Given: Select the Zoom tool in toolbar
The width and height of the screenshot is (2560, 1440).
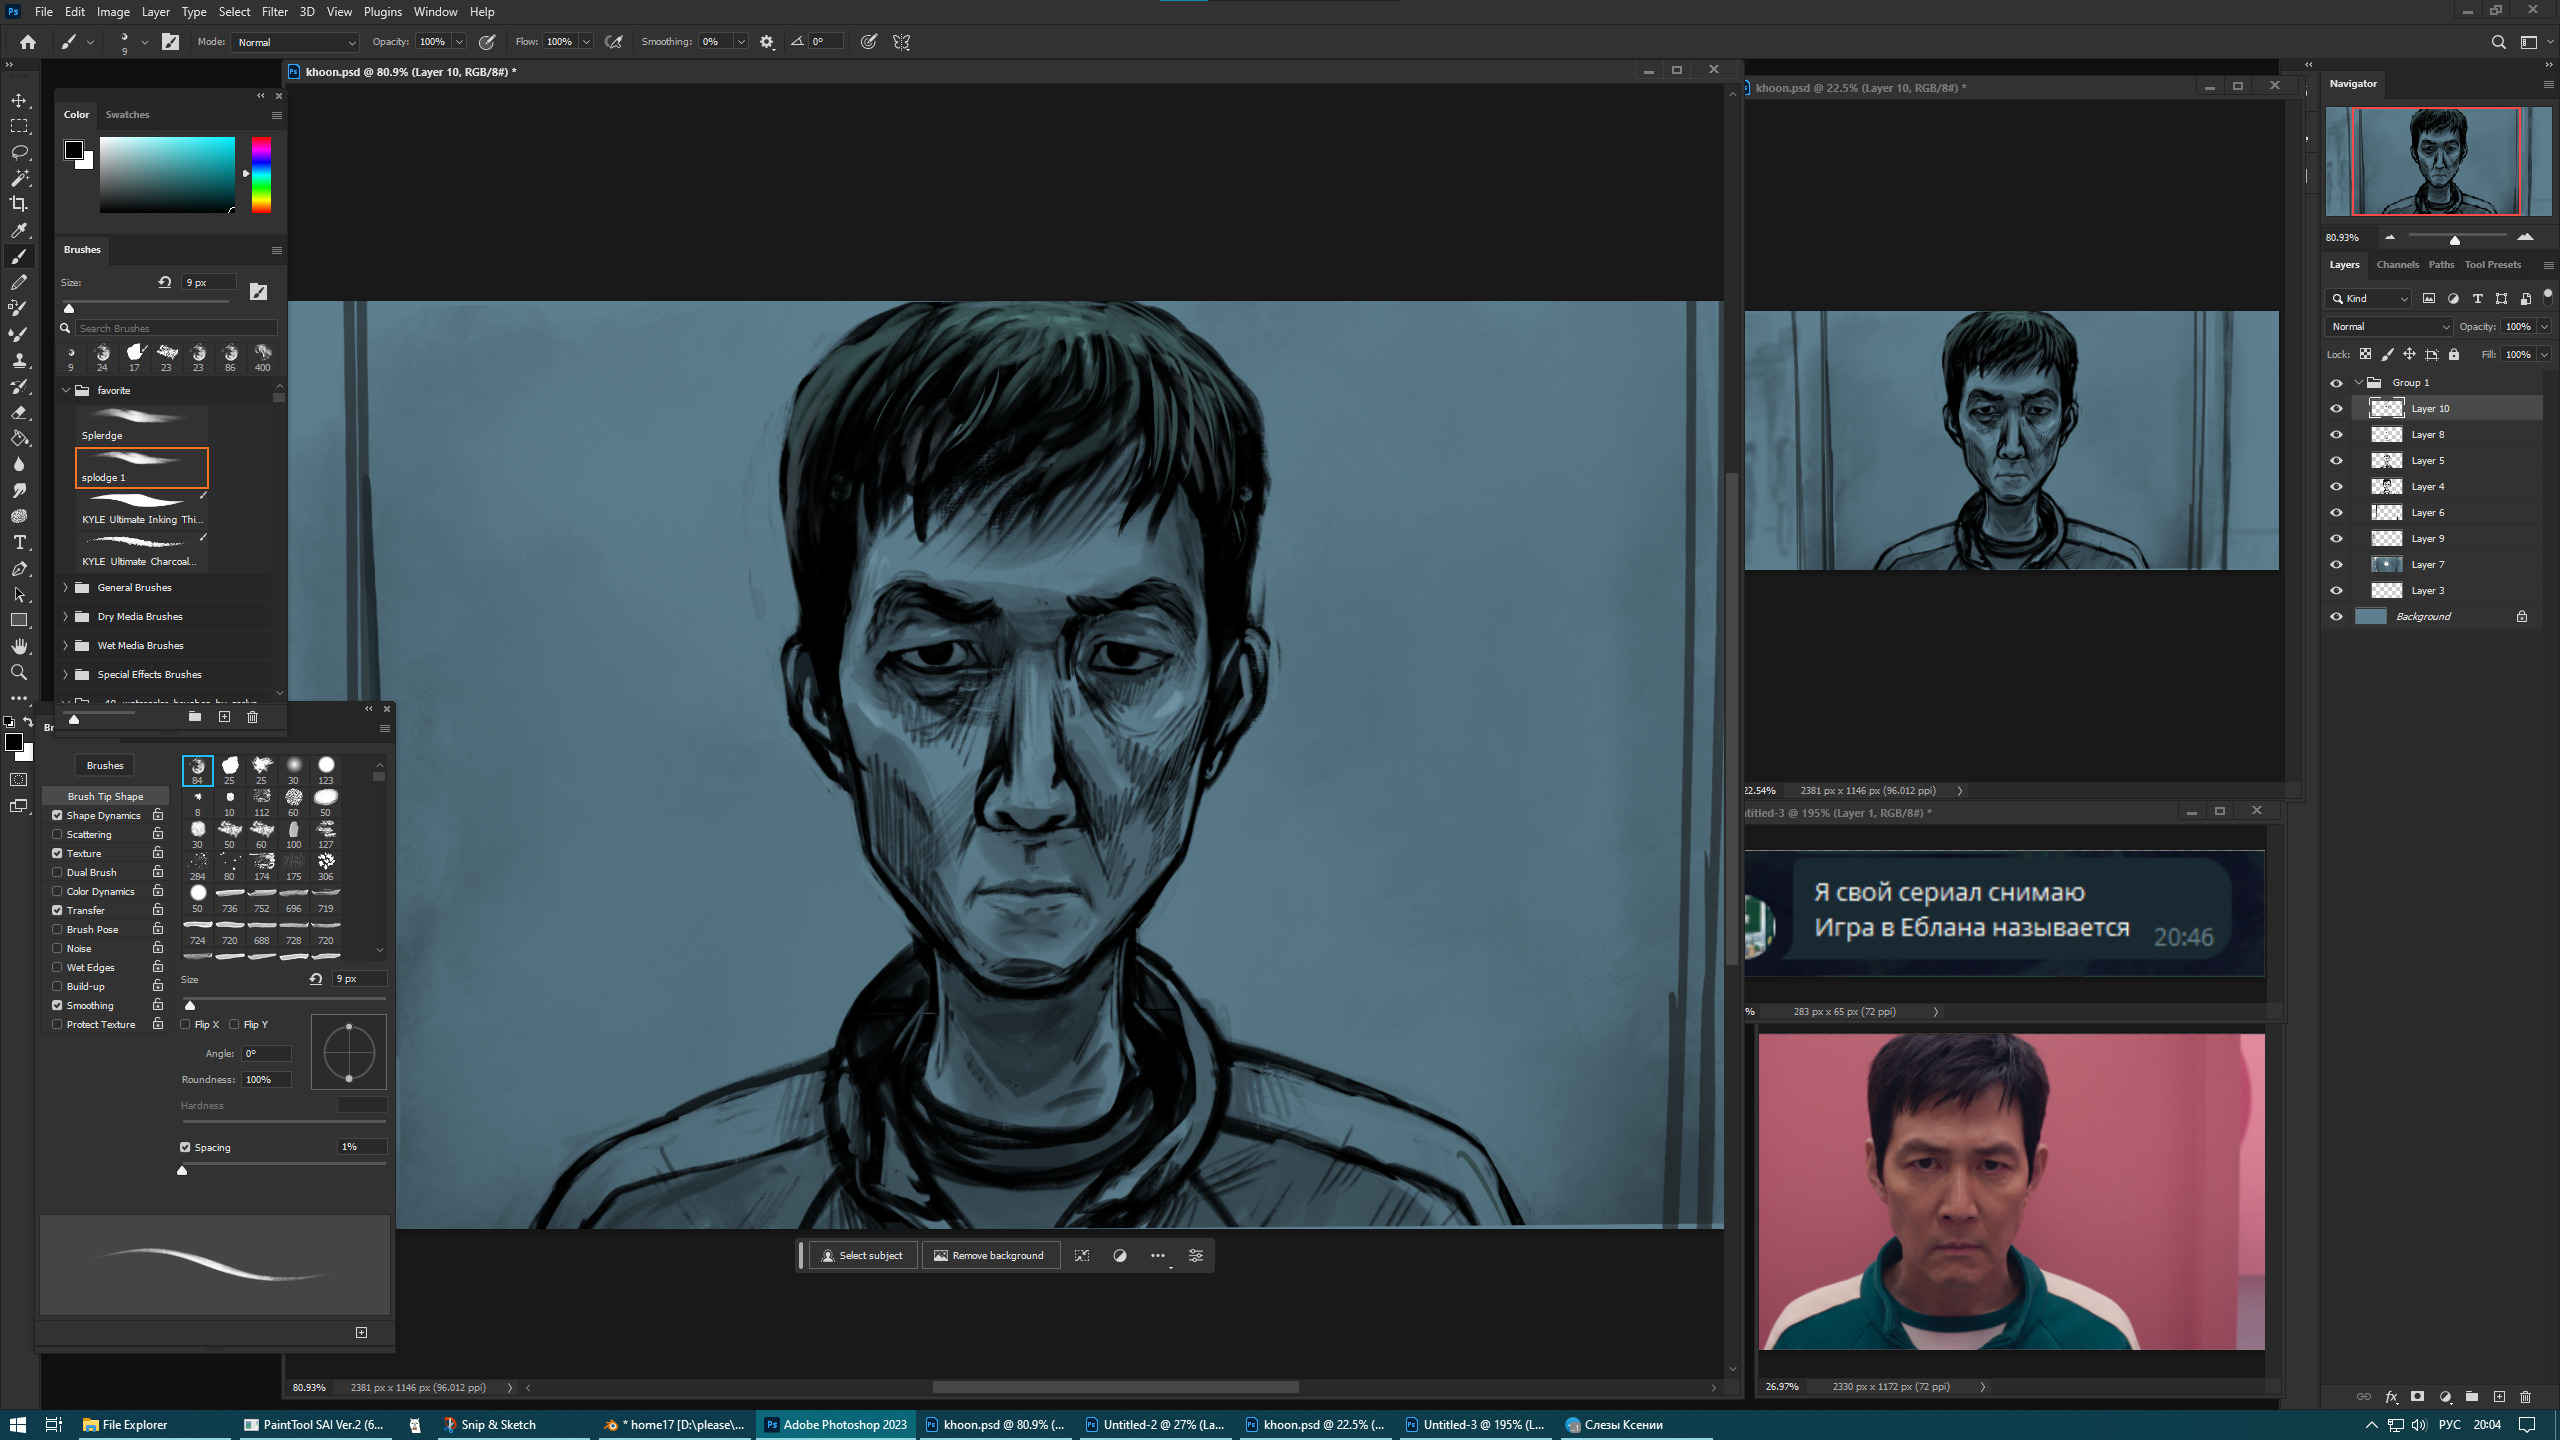Looking at the screenshot, I should [x=19, y=672].
